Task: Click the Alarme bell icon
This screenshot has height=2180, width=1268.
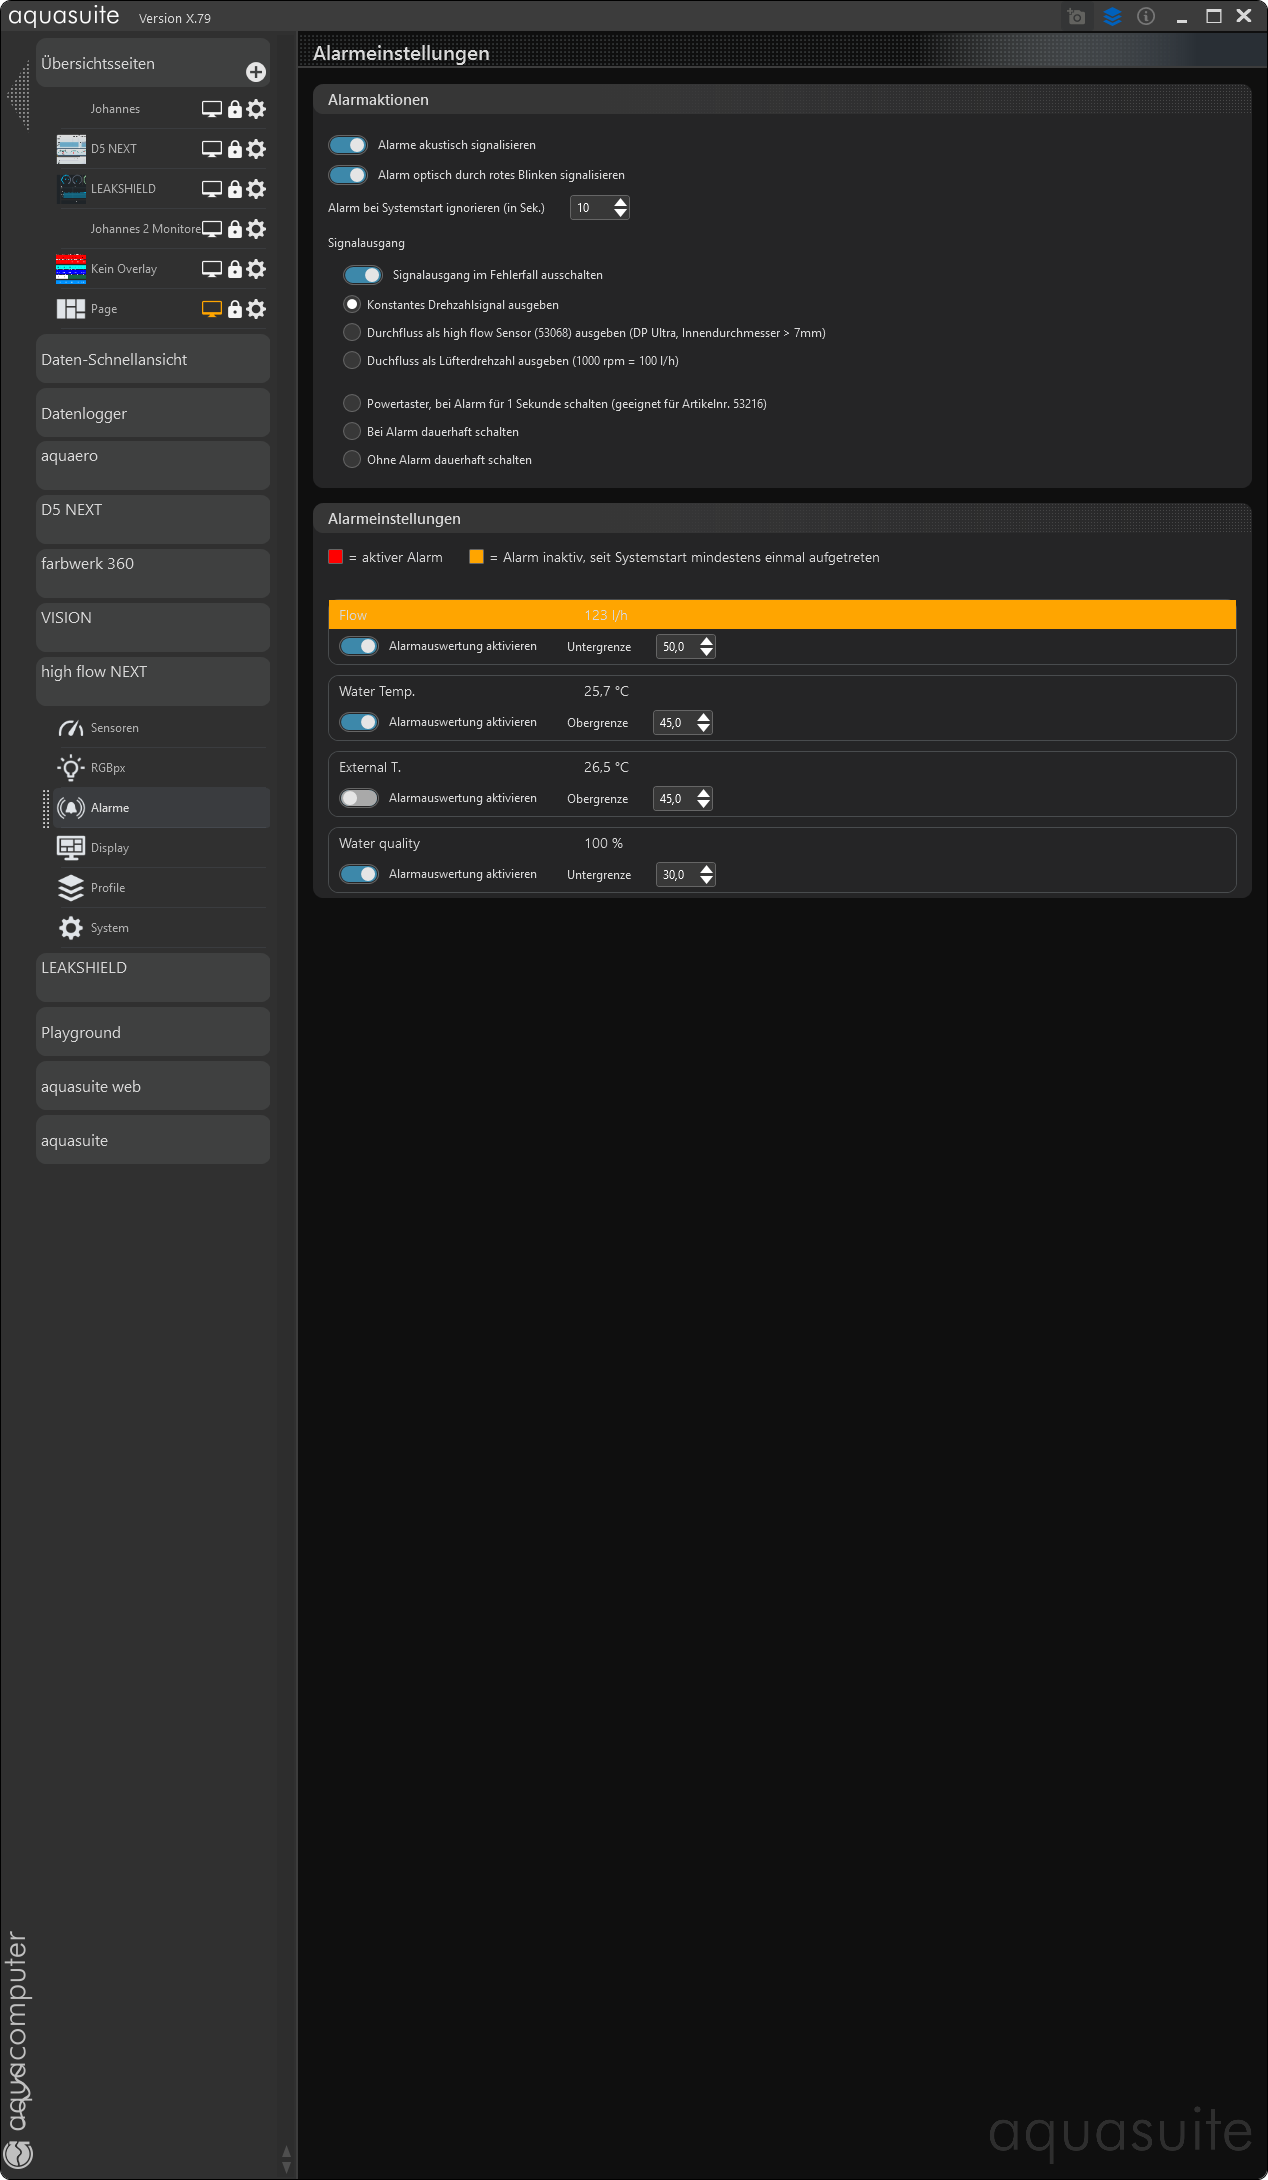Action: (71, 808)
